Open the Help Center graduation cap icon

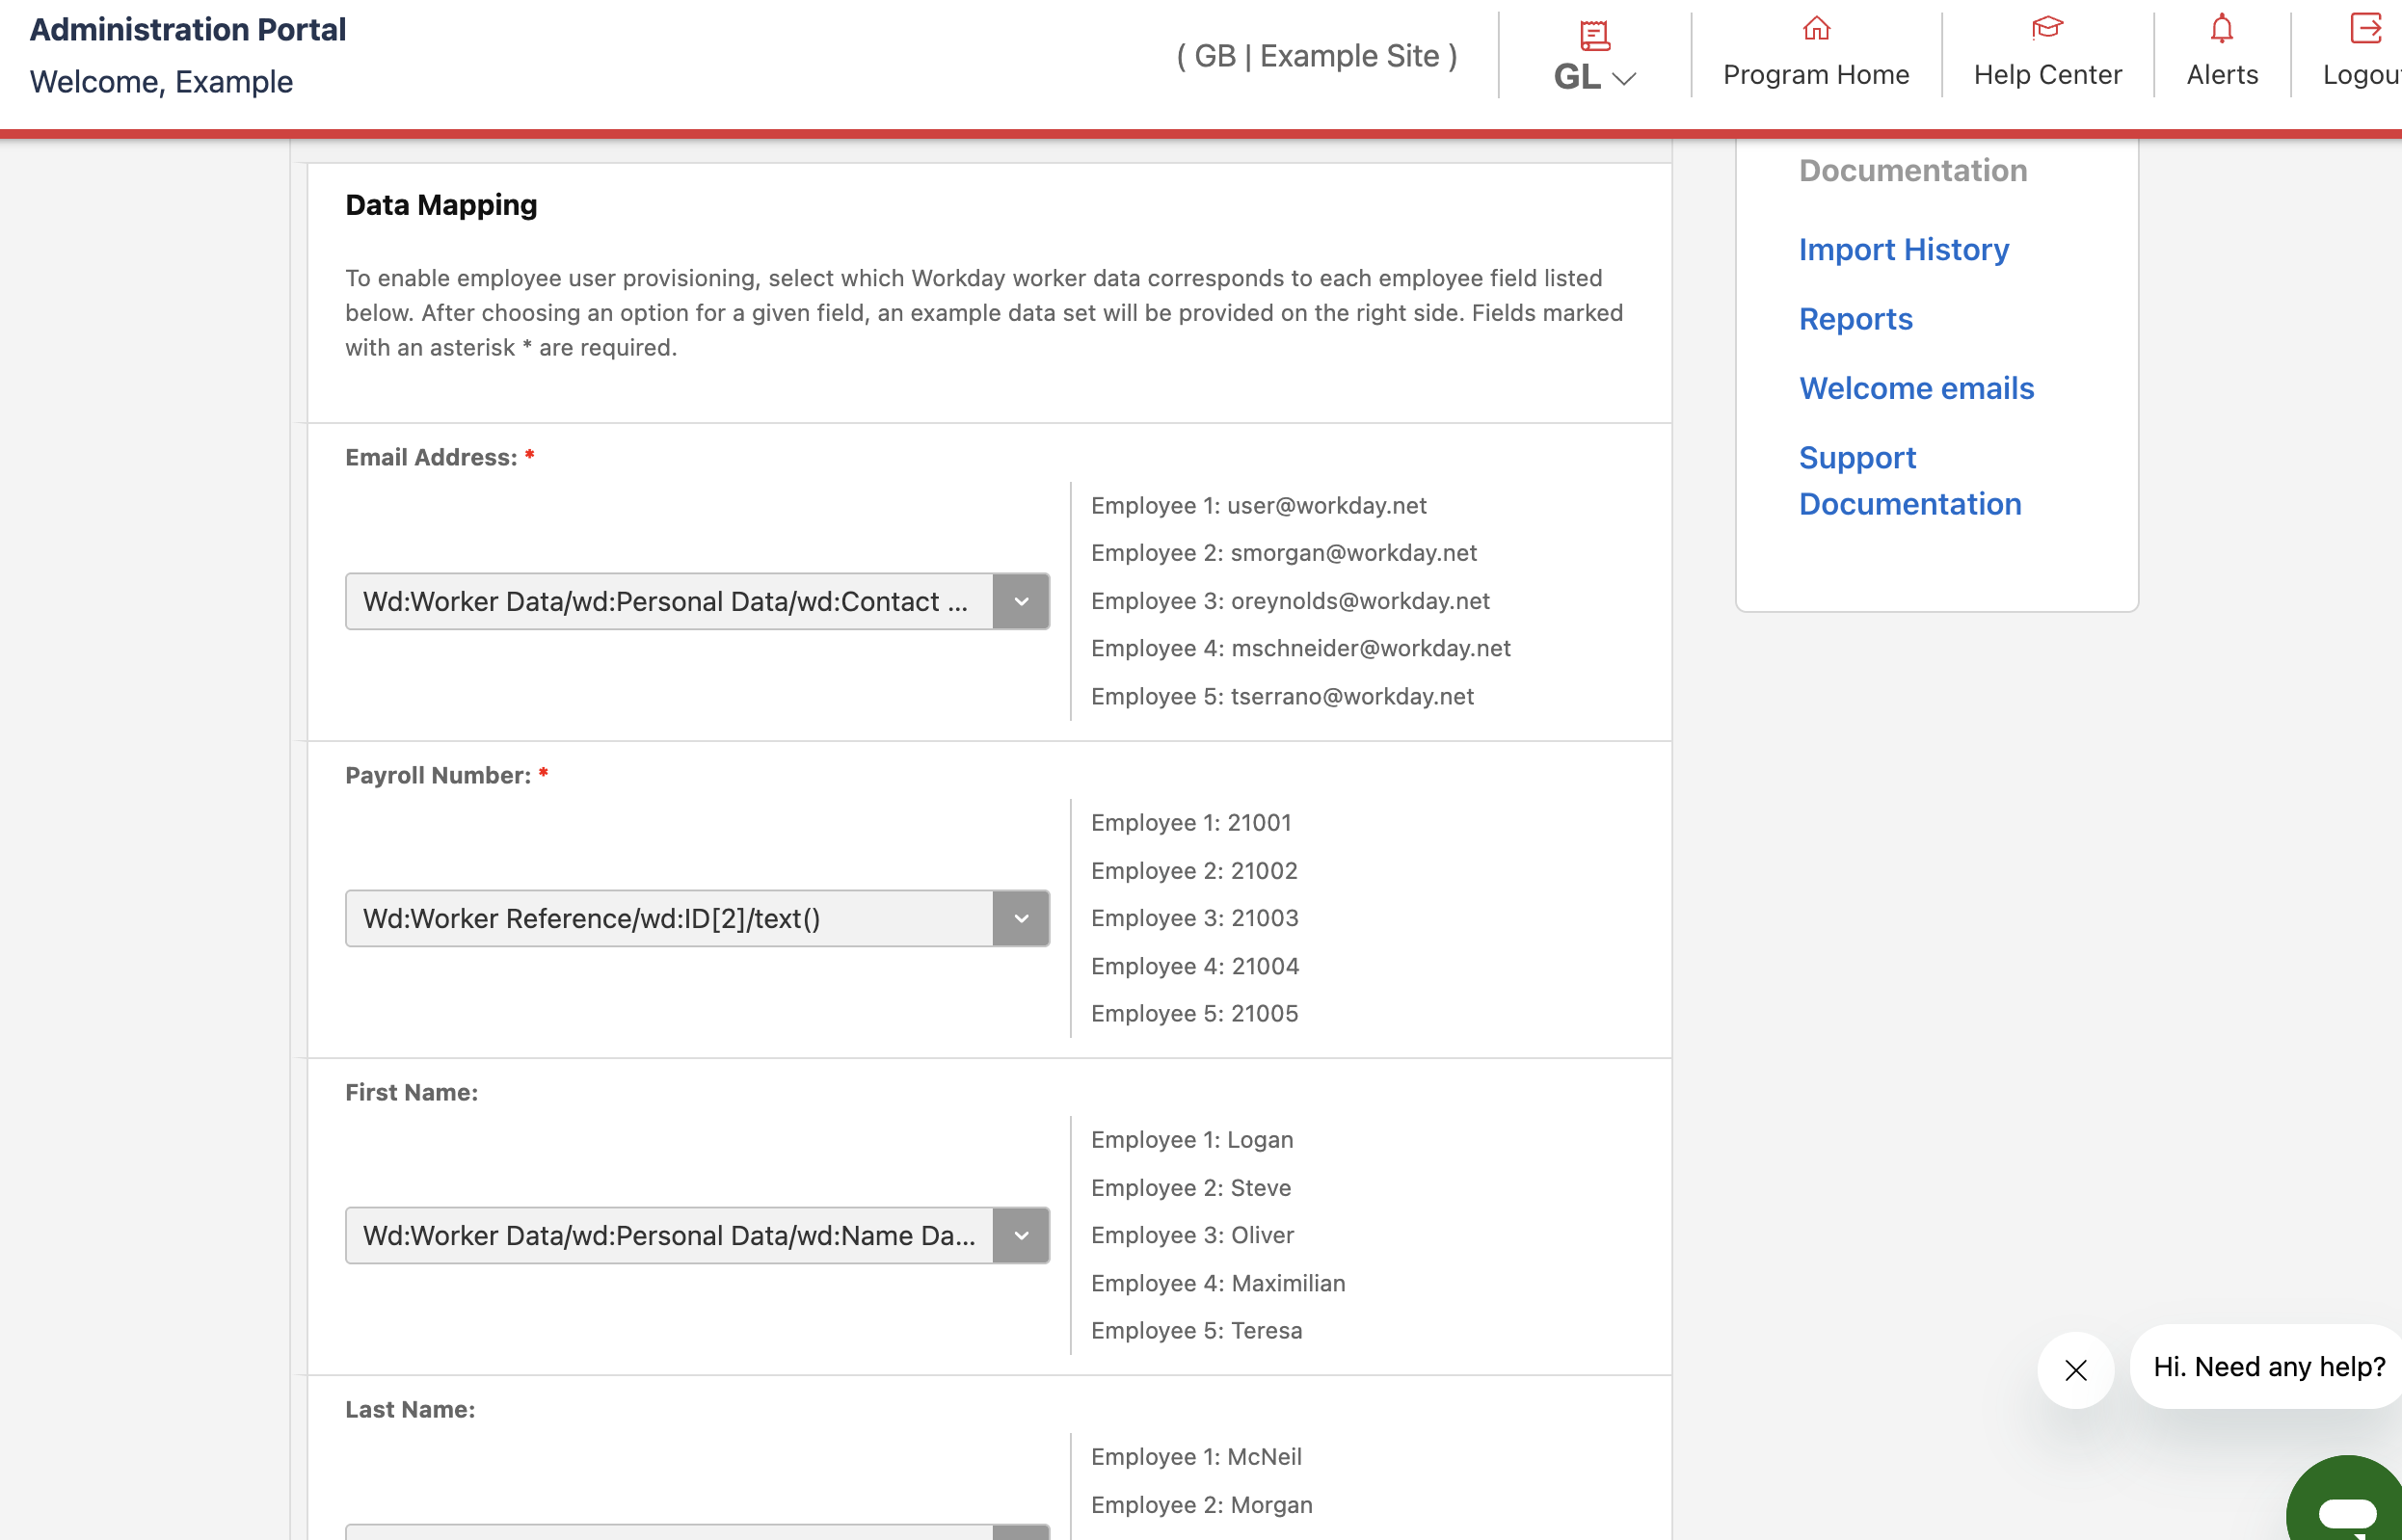click(x=2047, y=28)
